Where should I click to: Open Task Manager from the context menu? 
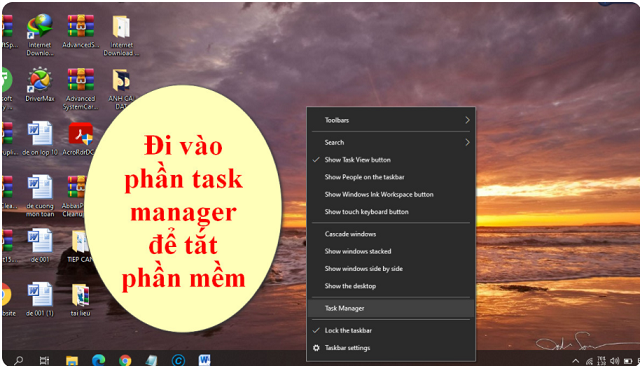click(391, 308)
